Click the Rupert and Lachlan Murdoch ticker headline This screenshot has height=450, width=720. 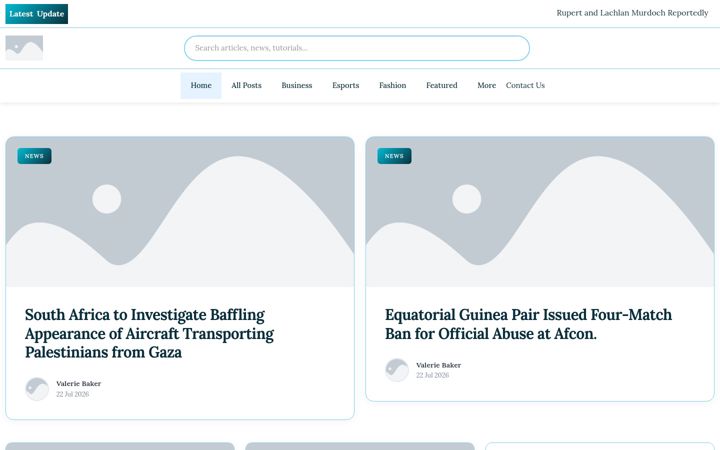click(632, 13)
